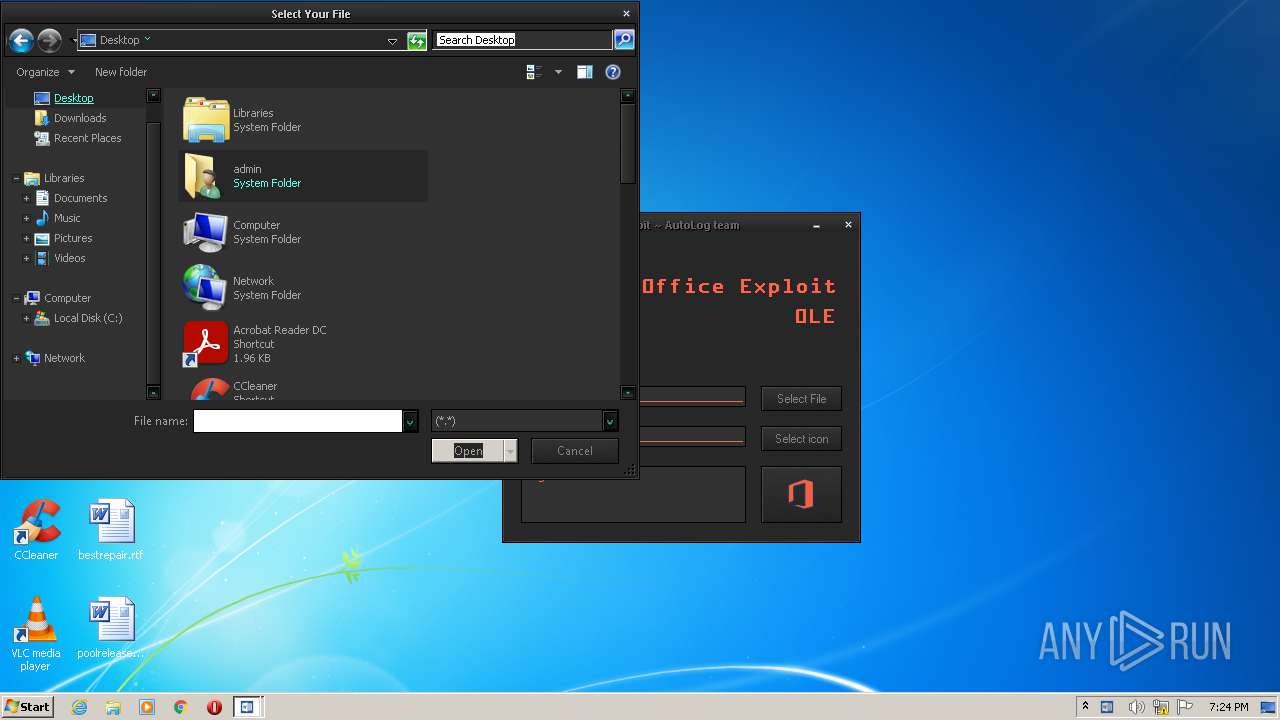Image resolution: width=1280 pixels, height=720 pixels.
Task: Open help with the question mark icon
Action: [x=613, y=72]
